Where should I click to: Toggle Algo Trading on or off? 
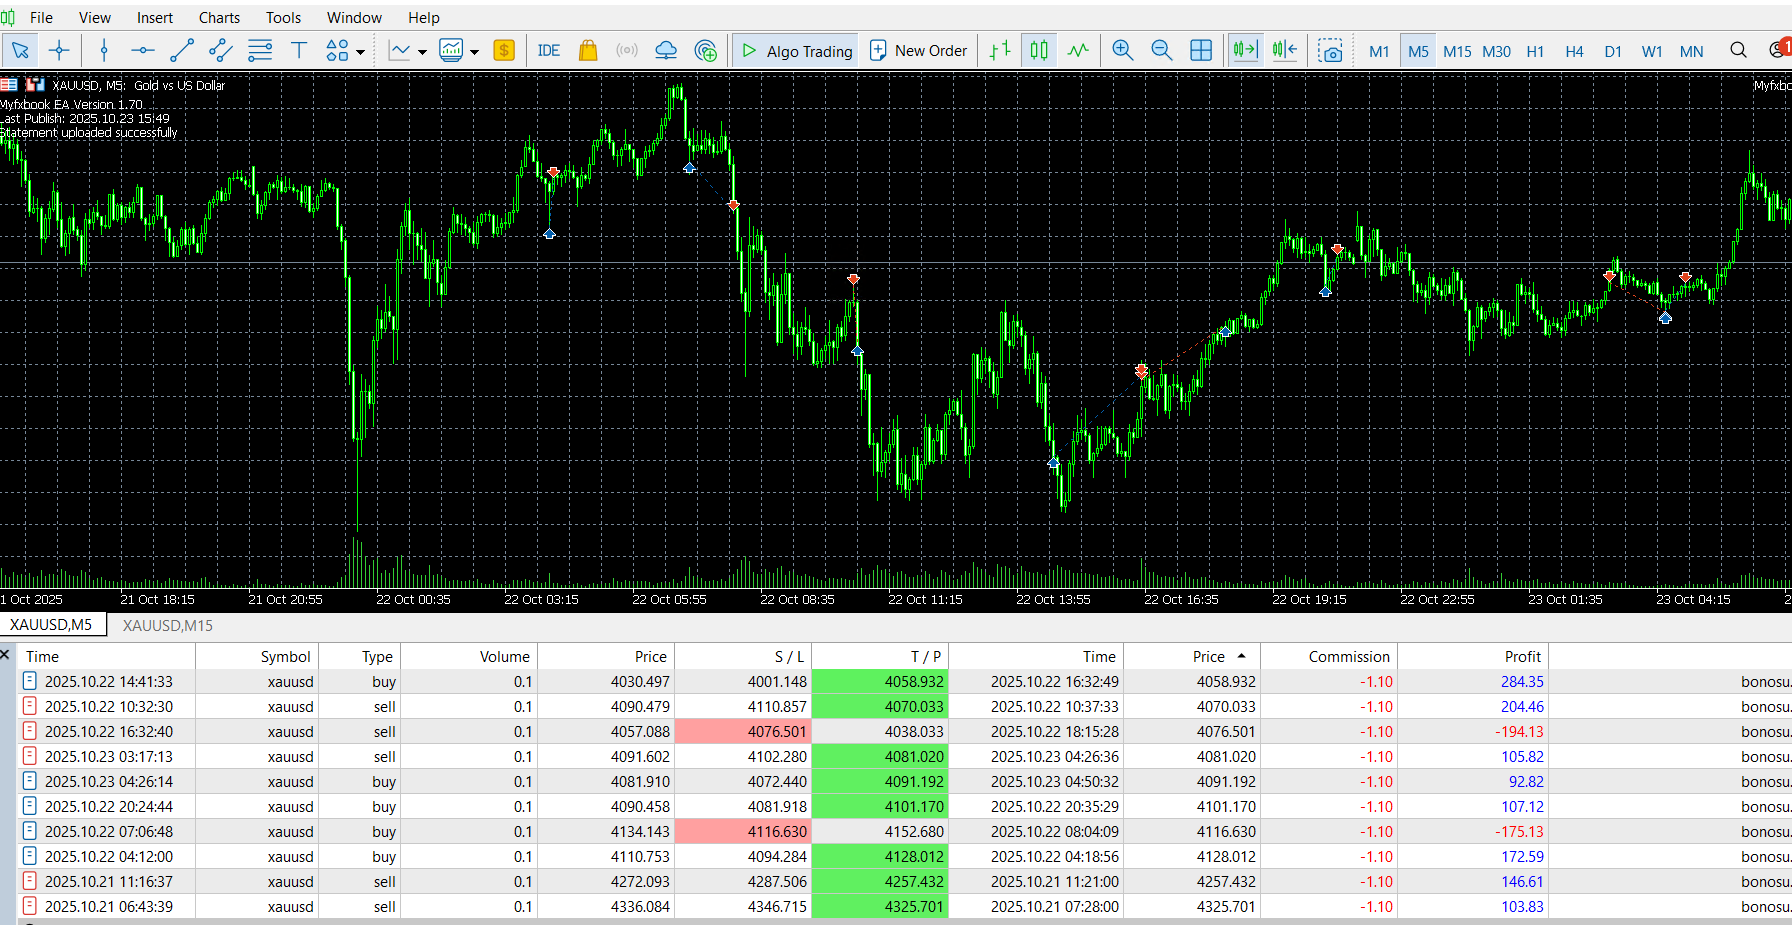point(797,51)
